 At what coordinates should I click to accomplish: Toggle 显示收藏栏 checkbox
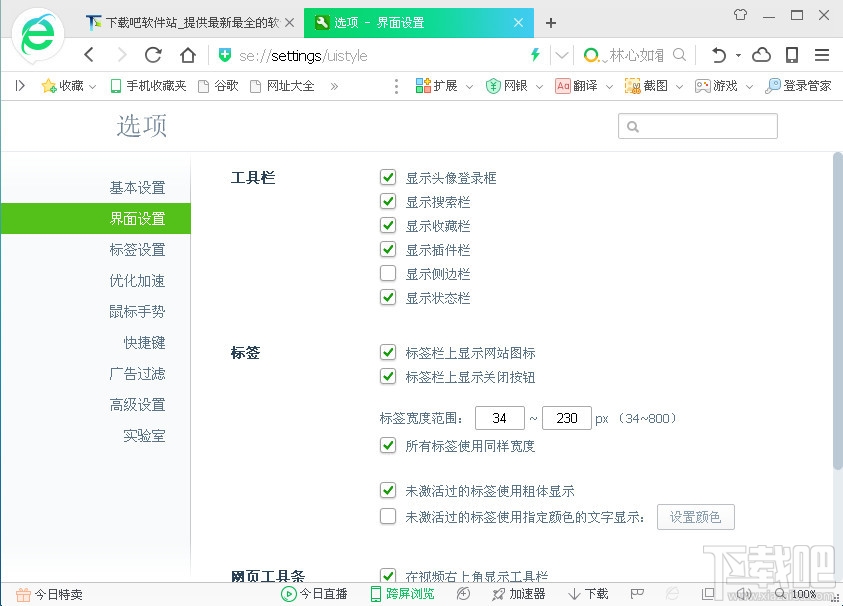pos(388,225)
